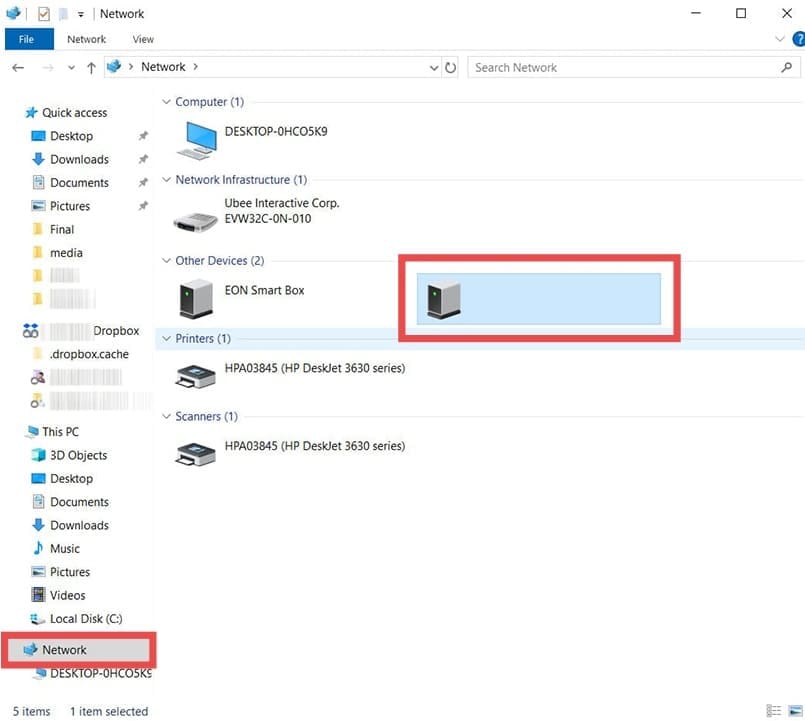Open the address bar history dropdown
Viewport: 805px width, 721px height.
pyautogui.click(x=434, y=68)
